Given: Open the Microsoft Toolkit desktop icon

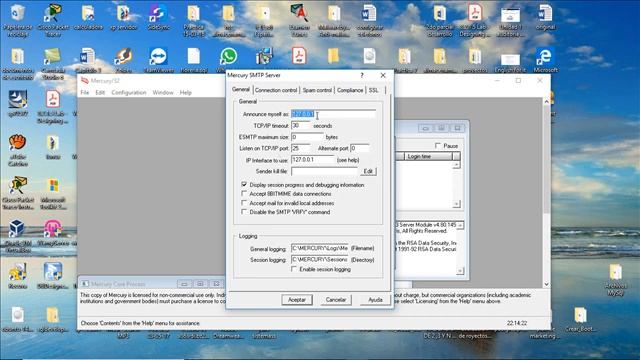Looking at the screenshot, I should point(53,186).
